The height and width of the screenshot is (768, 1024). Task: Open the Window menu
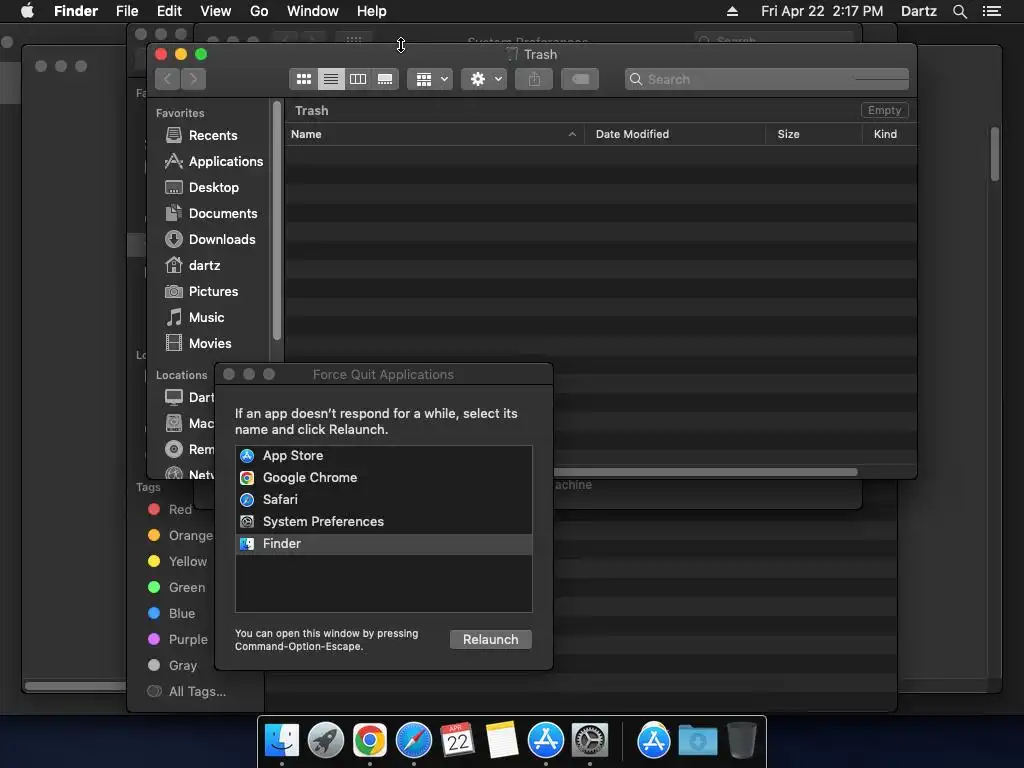tap(313, 11)
